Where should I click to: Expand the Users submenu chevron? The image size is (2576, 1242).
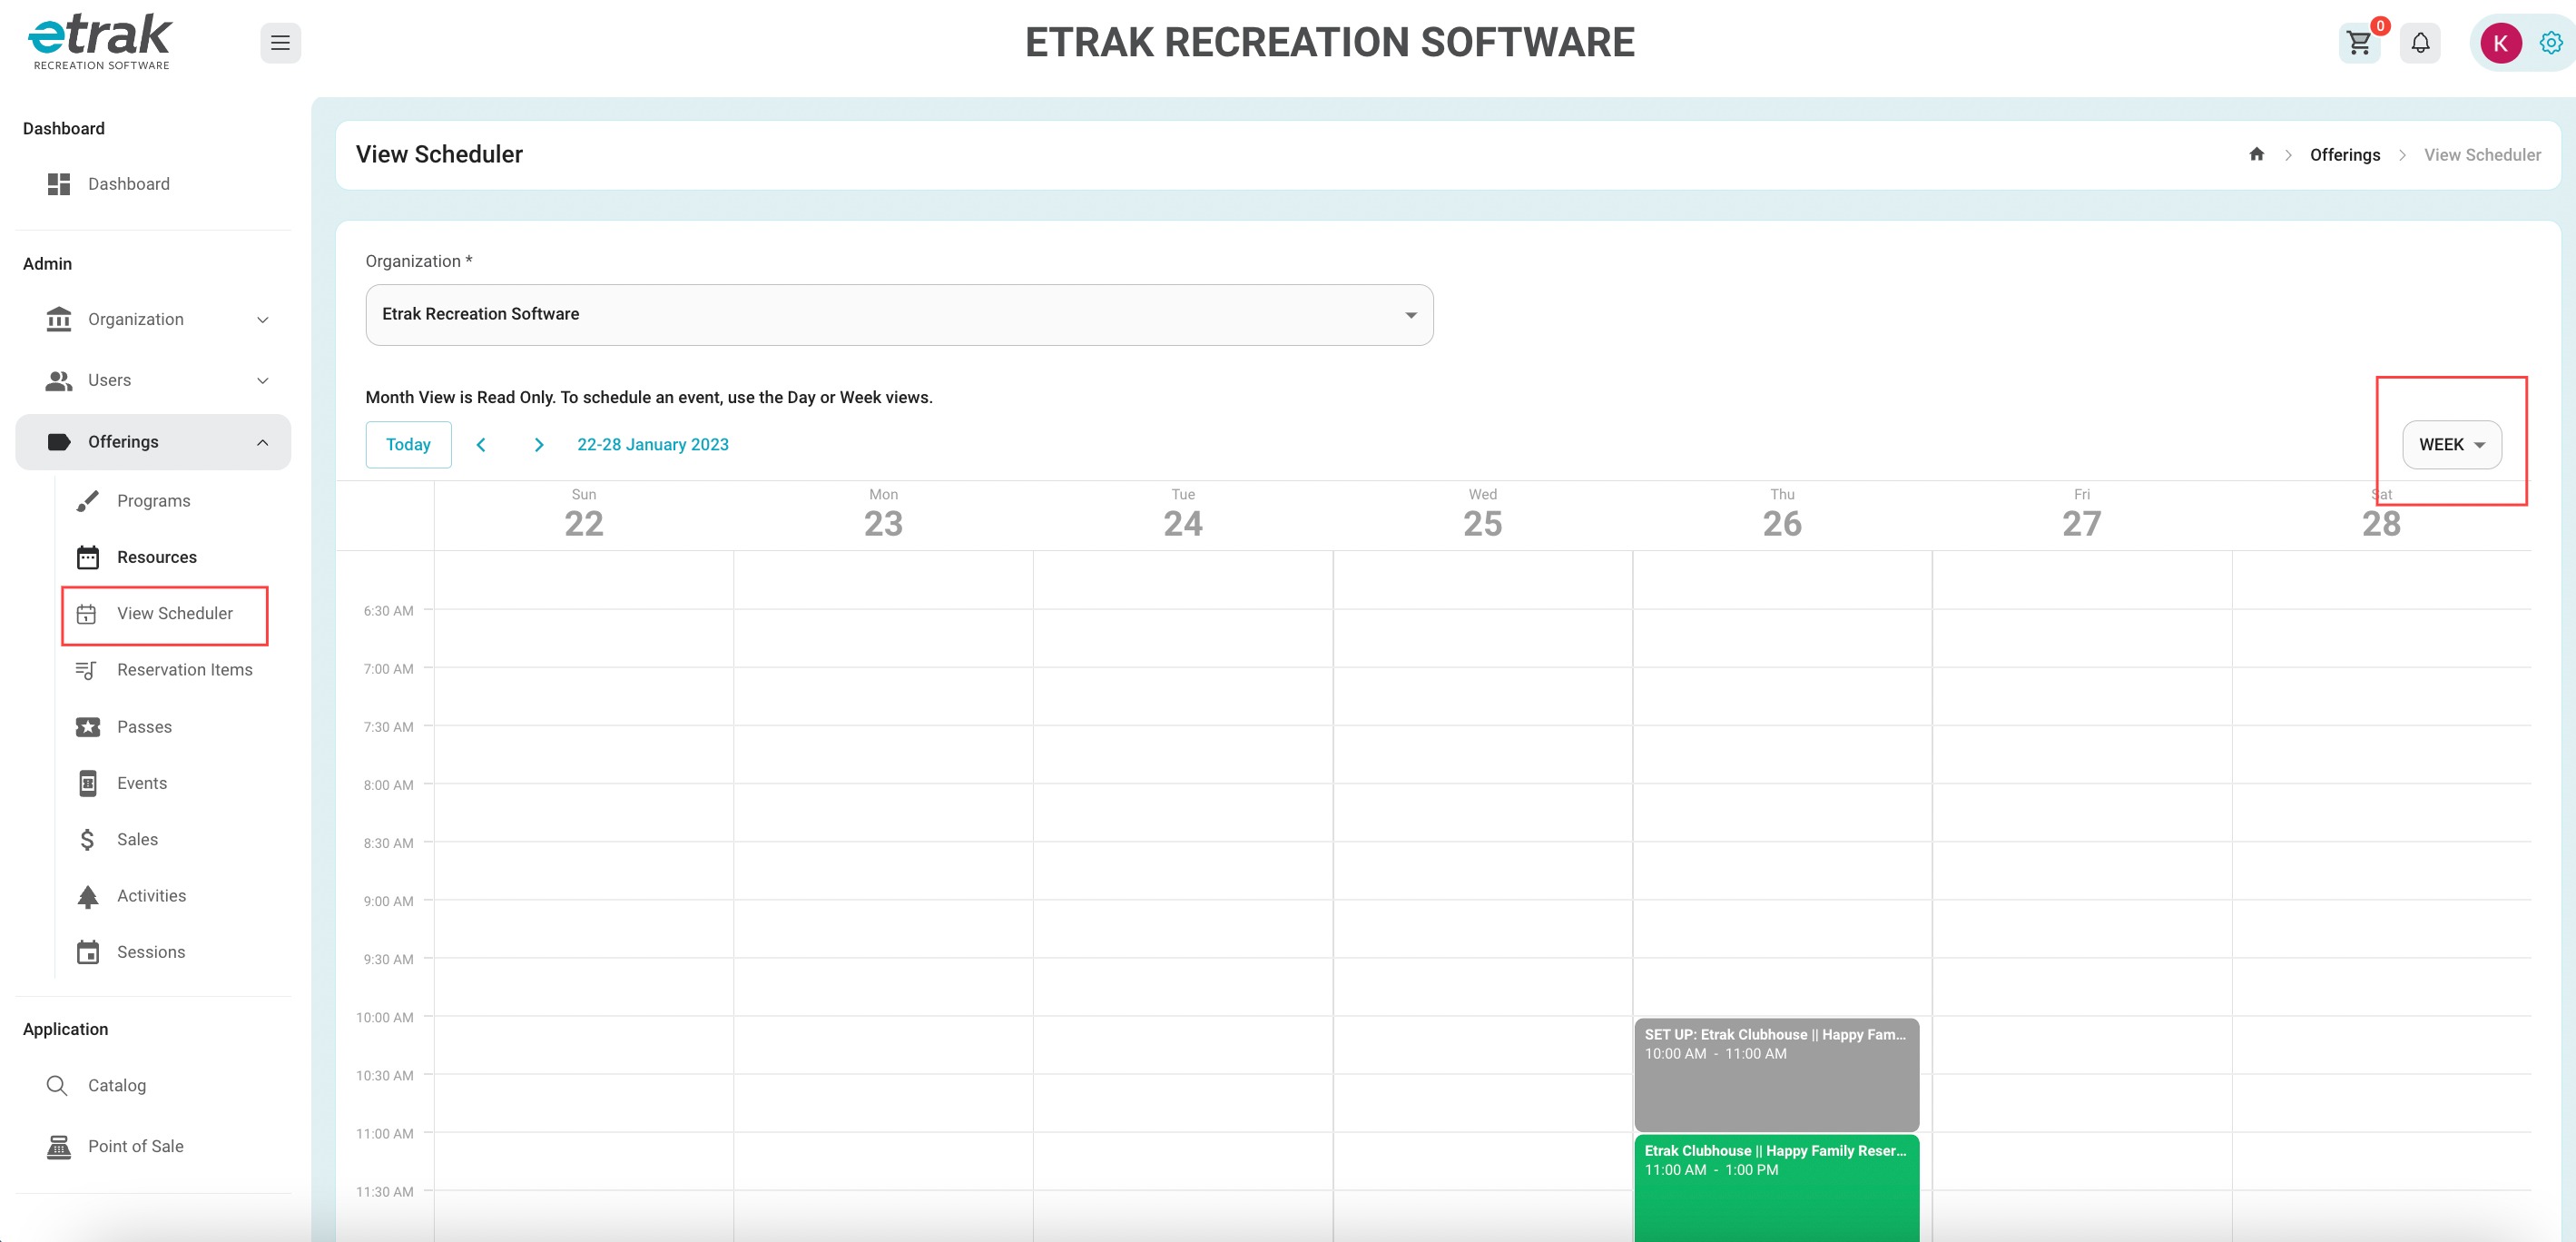[x=263, y=380]
